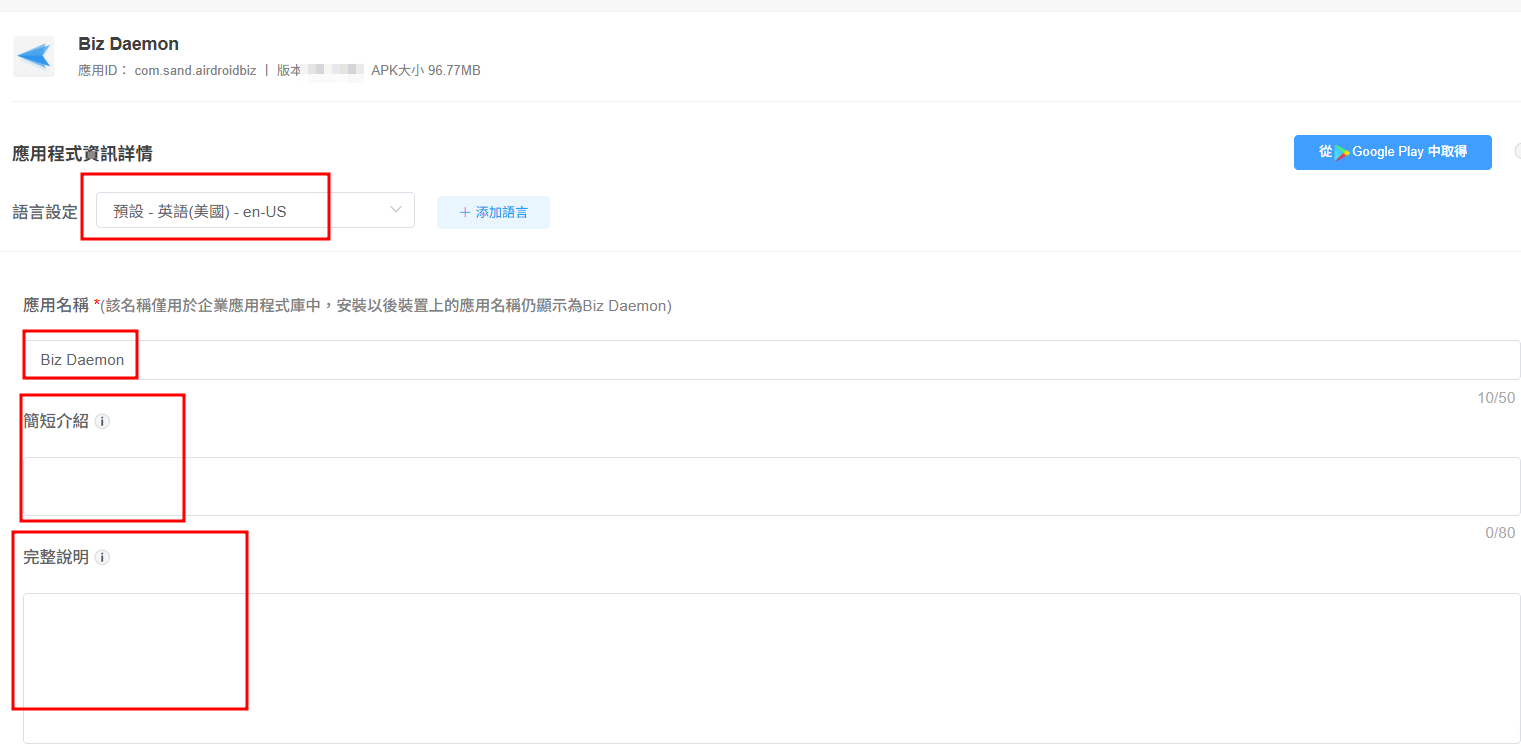Click the Google Play logo icon in button
1521x746 pixels.
[x=1342, y=152]
